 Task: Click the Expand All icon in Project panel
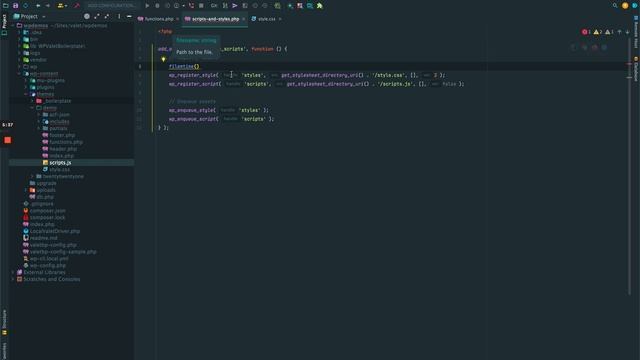(97, 16)
